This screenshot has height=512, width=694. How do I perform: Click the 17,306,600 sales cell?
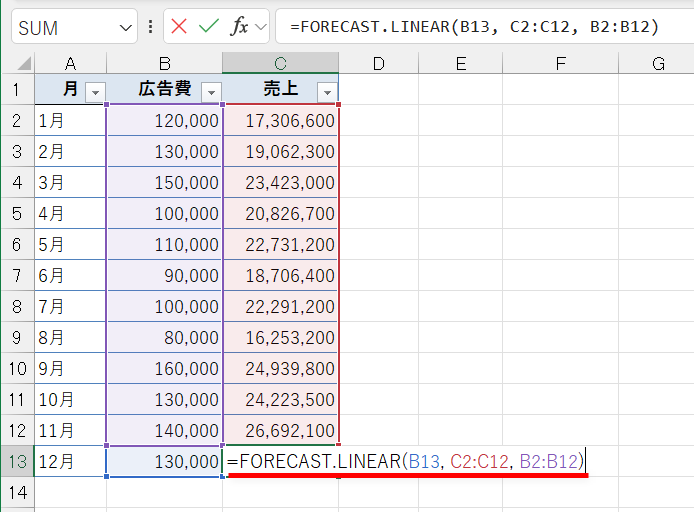[x=281, y=120]
